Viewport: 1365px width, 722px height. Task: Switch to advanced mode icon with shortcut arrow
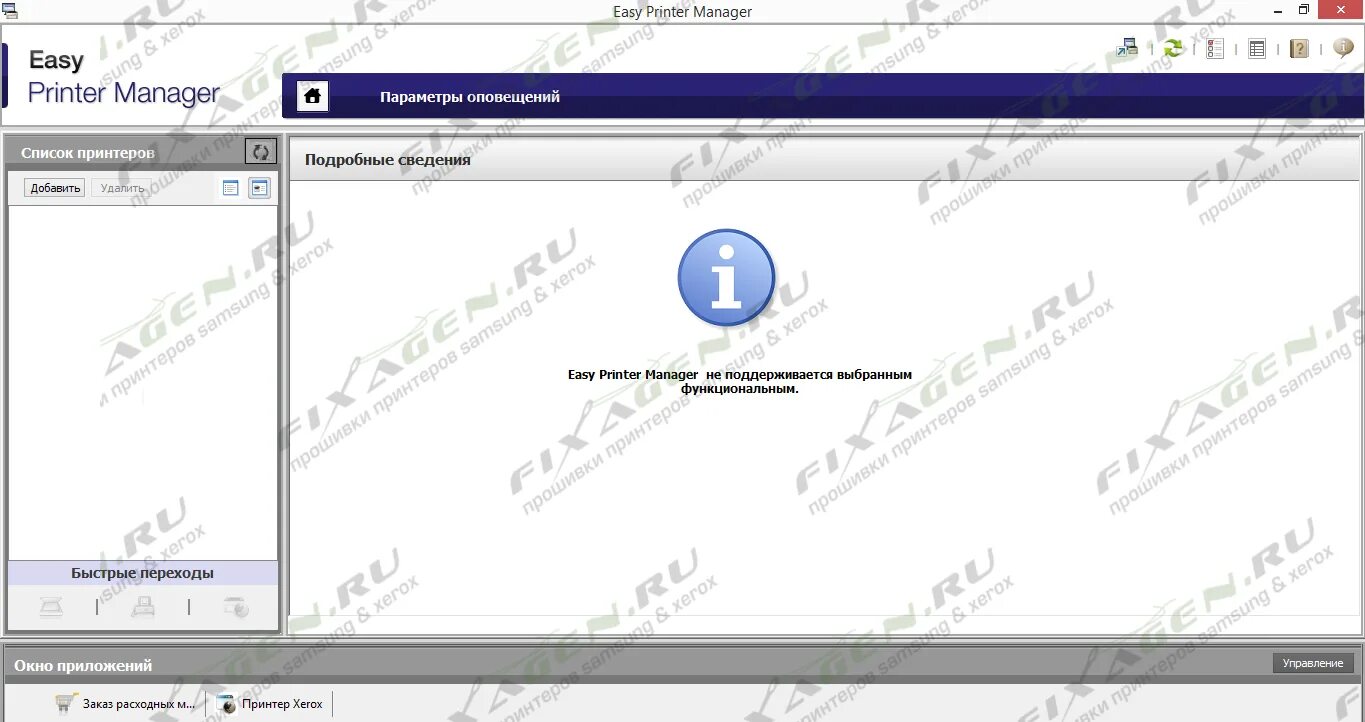tap(1128, 47)
